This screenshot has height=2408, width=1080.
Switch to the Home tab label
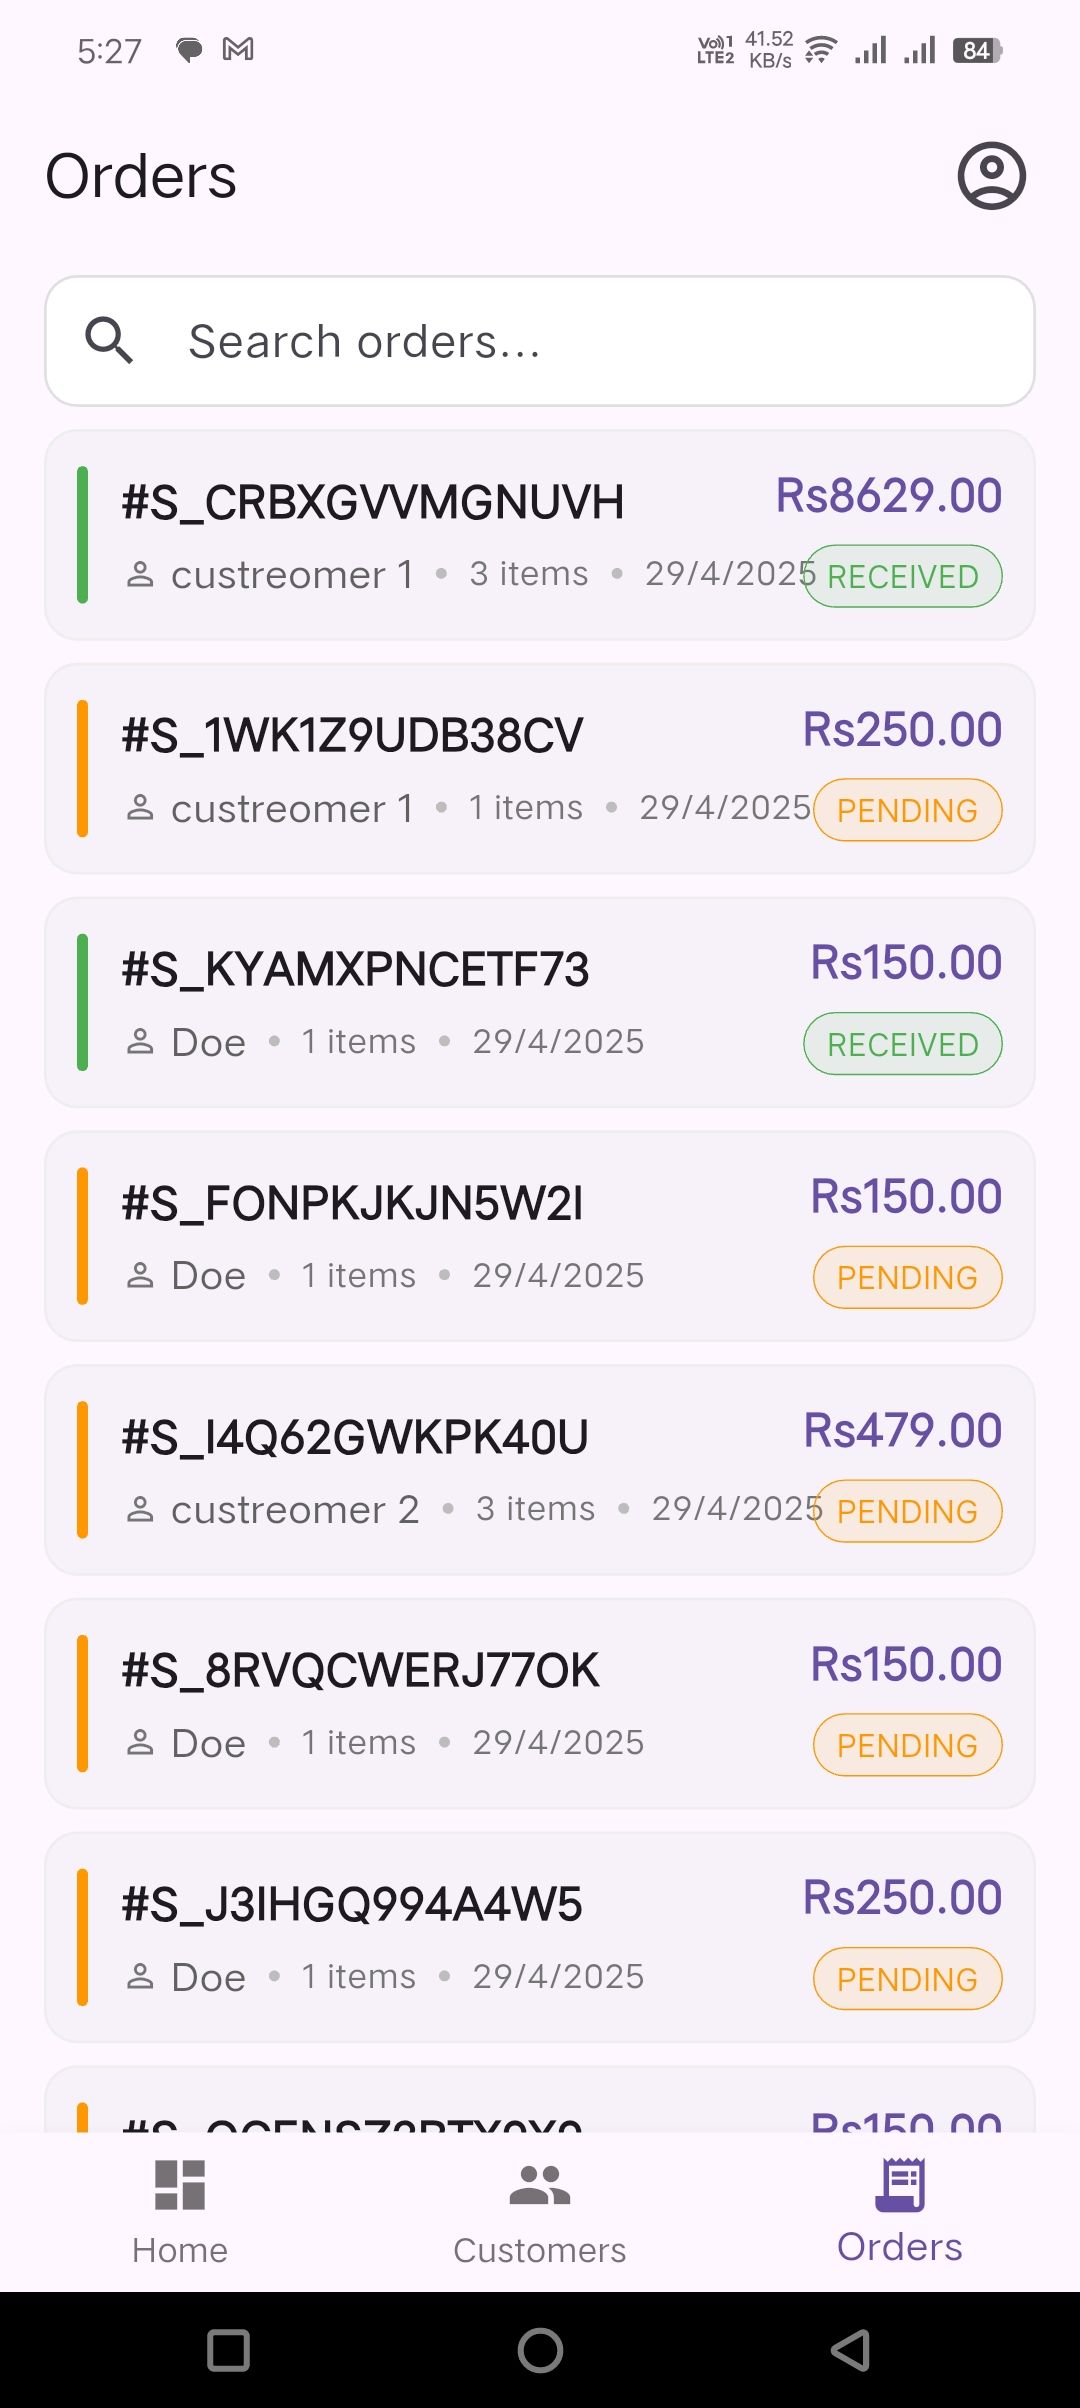[x=180, y=2250]
